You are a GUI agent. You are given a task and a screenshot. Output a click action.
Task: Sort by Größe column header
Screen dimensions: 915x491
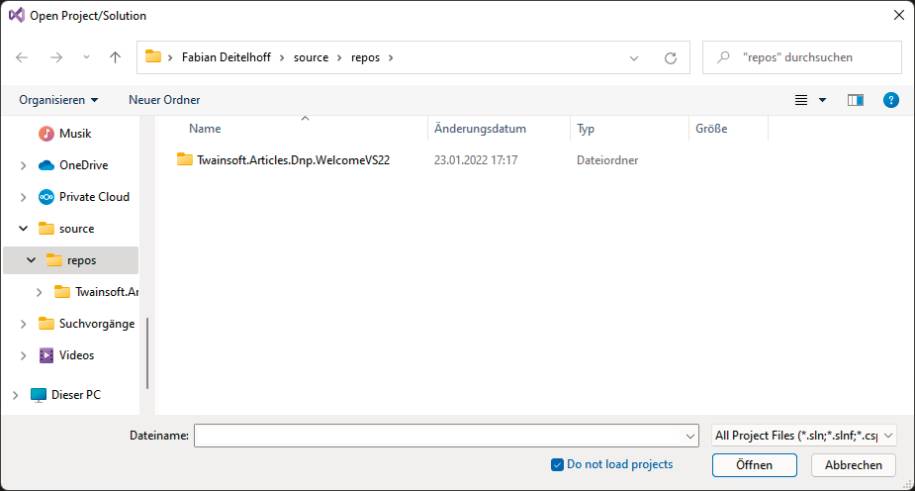pyautogui.click(x=711, y=128)
